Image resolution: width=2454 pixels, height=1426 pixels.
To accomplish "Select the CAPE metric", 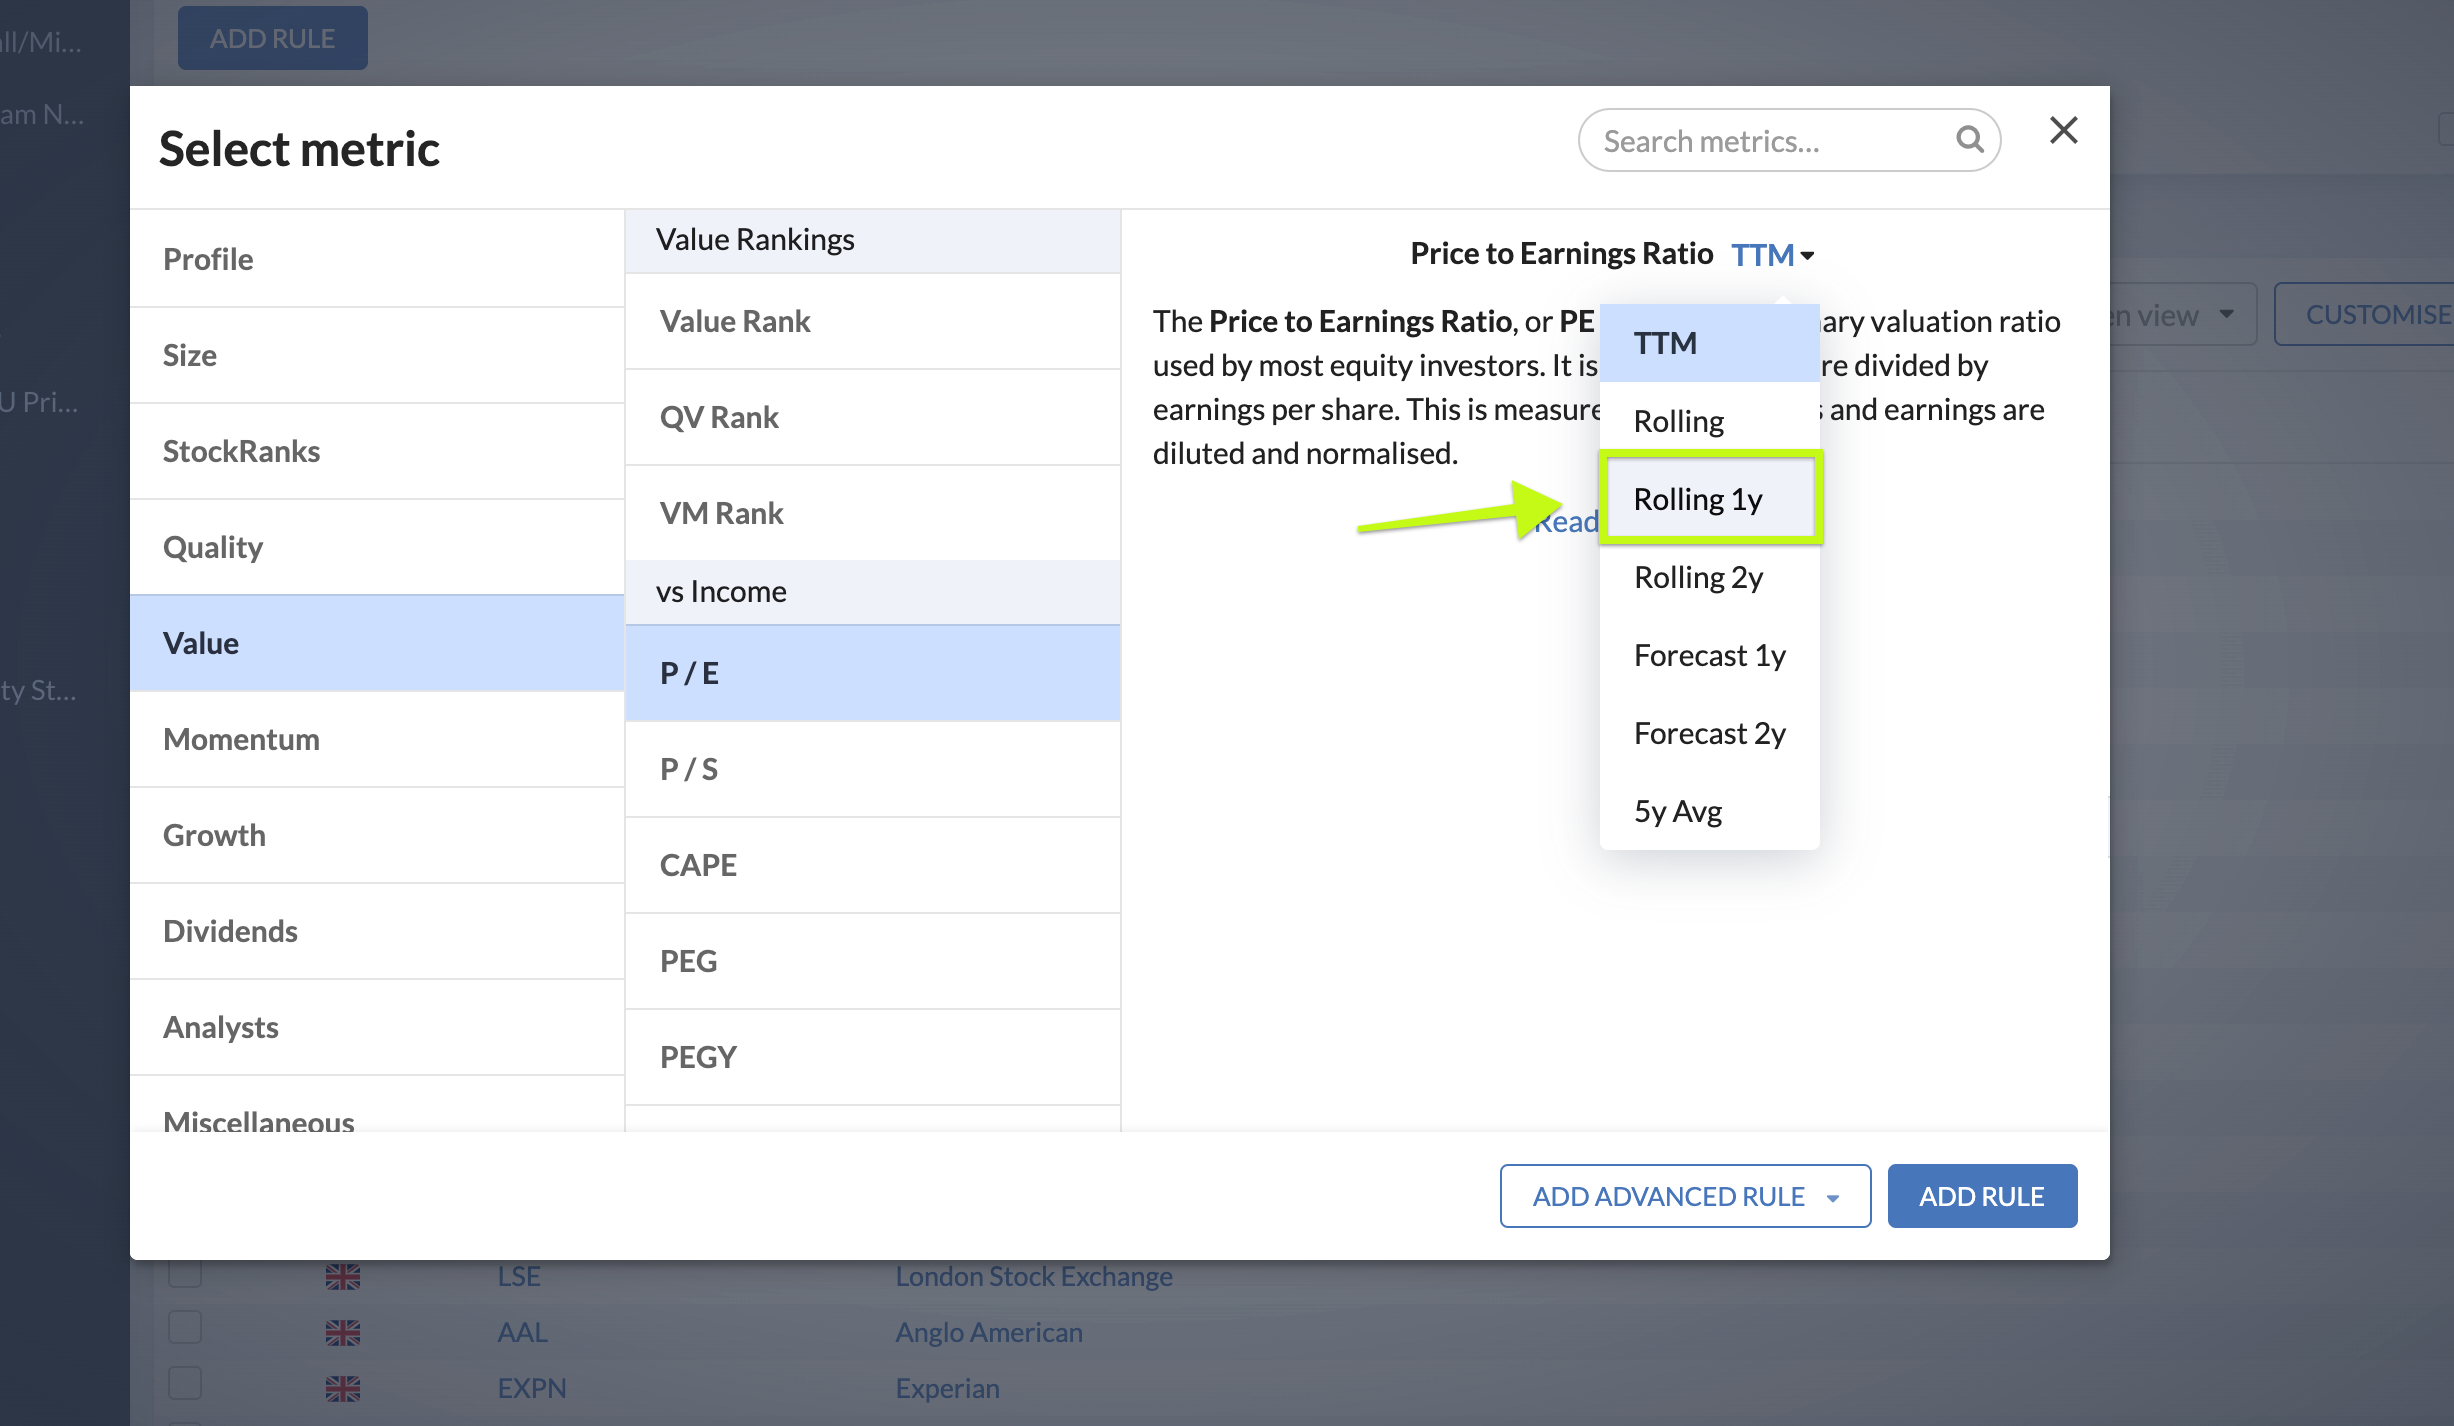I will coord(872,865).
